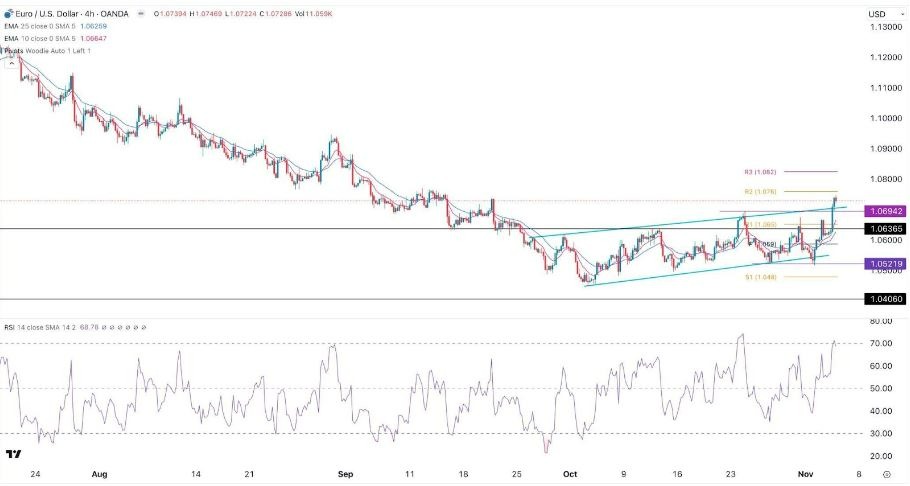Select the EMA 25 close indicator legend
This screenshot has height=486, width=910.
(39, 26)
